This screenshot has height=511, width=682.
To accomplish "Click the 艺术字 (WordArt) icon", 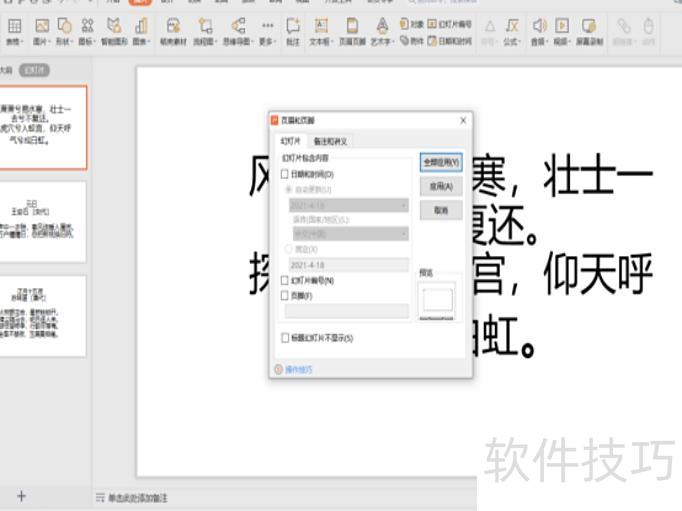I will [382, 29].
